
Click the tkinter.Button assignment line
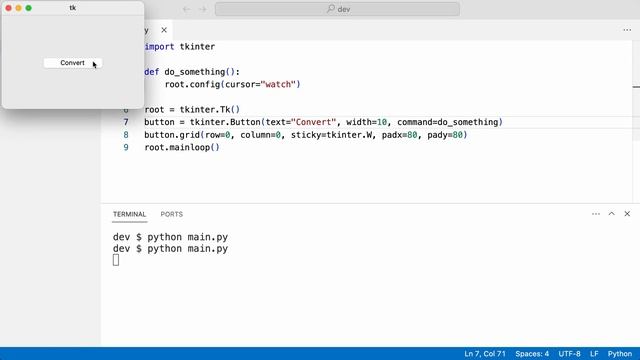(x=323, y=122)
